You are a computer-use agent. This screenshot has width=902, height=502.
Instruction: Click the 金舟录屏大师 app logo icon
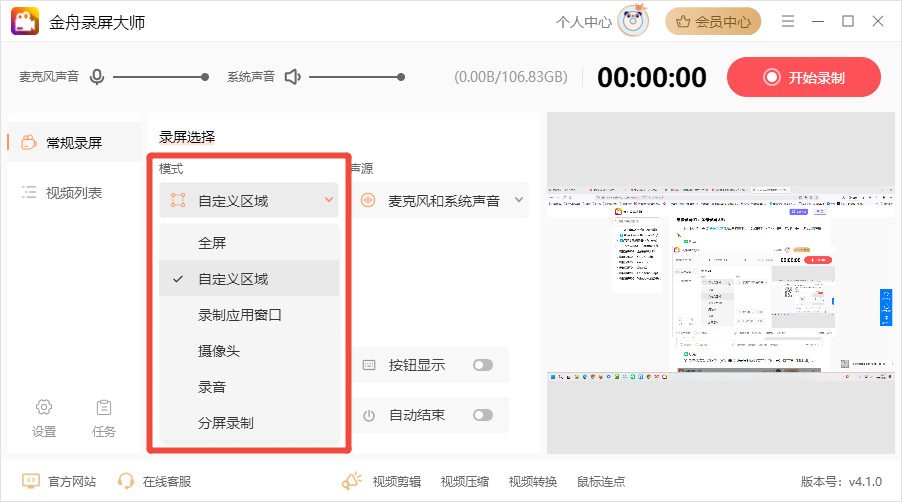[x=25, y=21]
